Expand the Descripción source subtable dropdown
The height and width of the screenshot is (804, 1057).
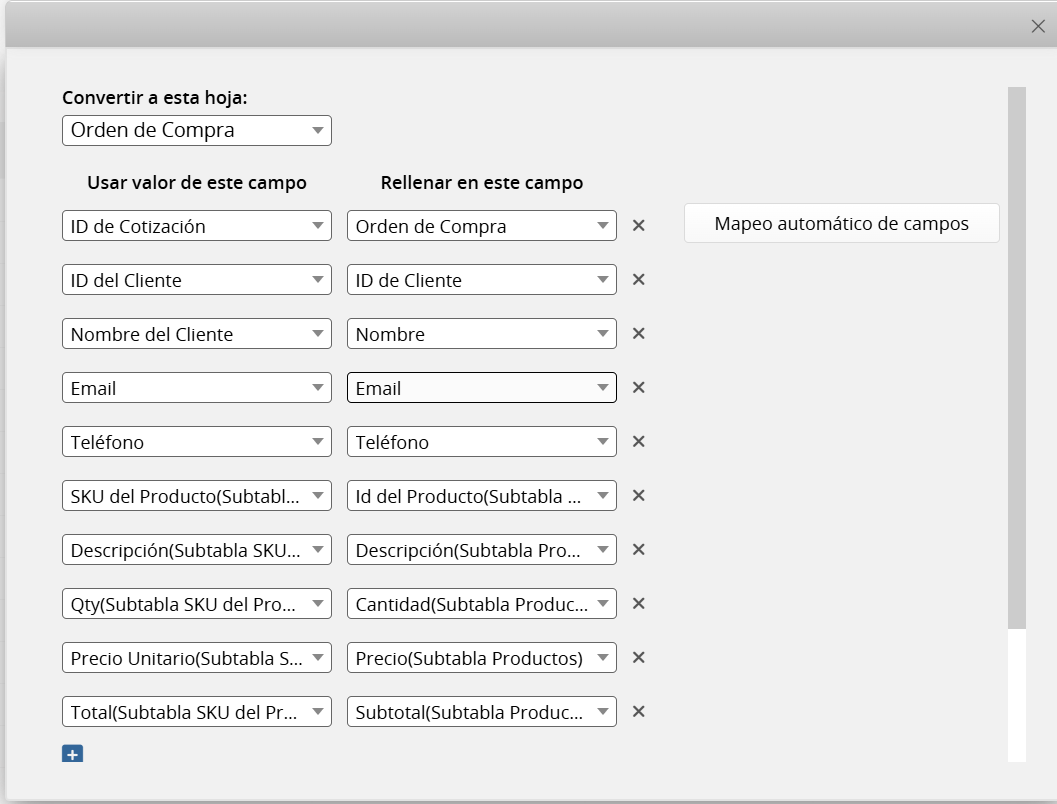point(196,550)
